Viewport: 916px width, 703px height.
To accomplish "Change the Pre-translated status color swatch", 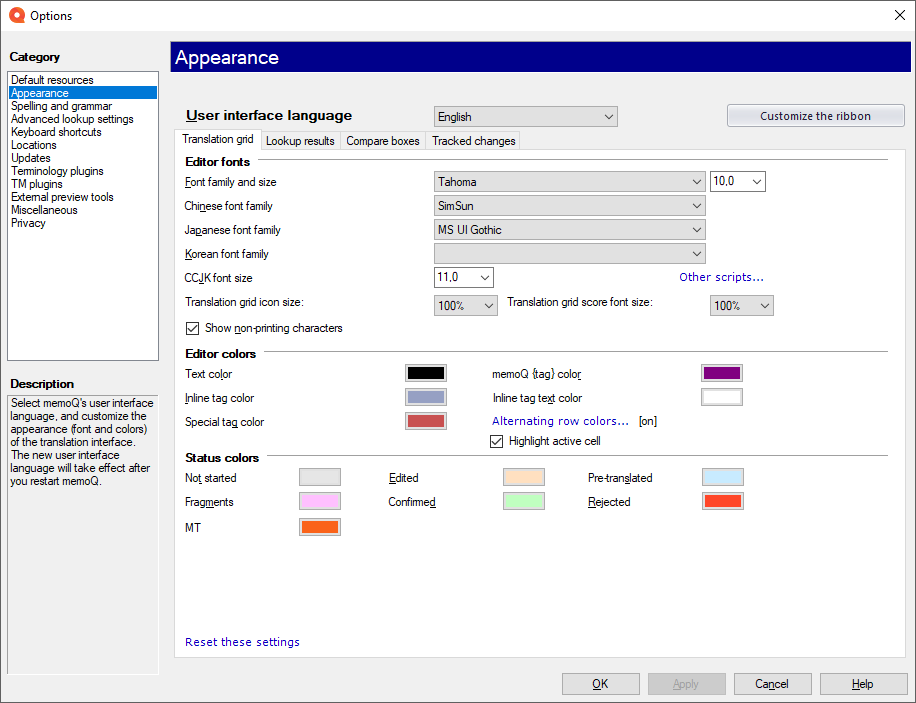I will (723, 477).
